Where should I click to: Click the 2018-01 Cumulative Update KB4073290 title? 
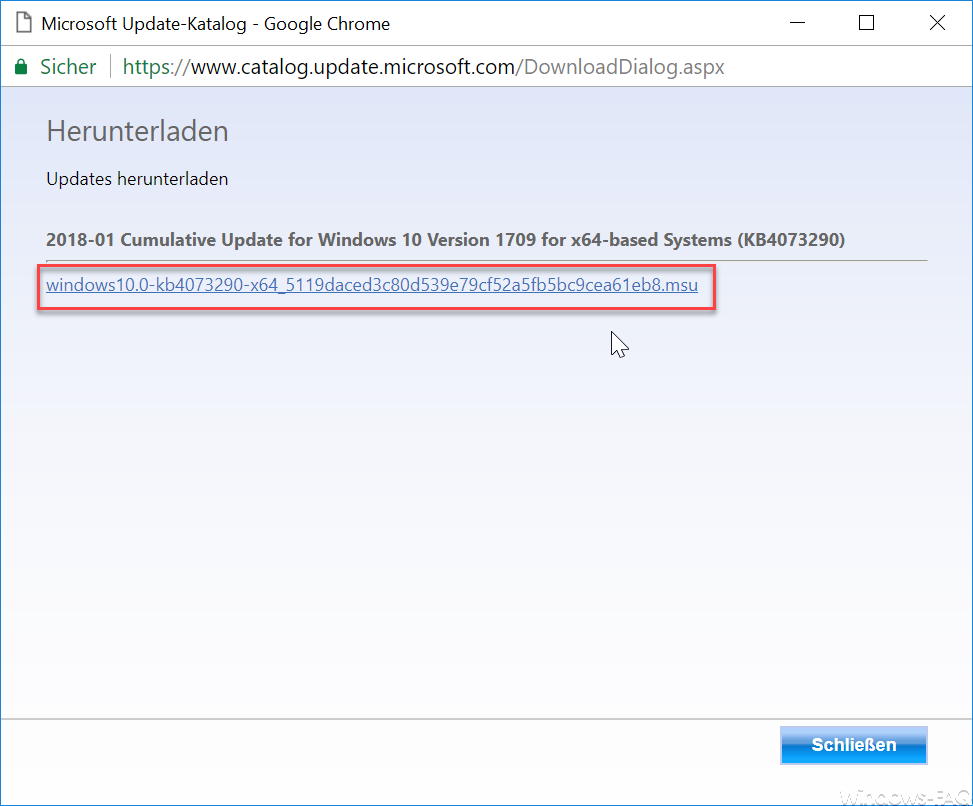[446, 240]
